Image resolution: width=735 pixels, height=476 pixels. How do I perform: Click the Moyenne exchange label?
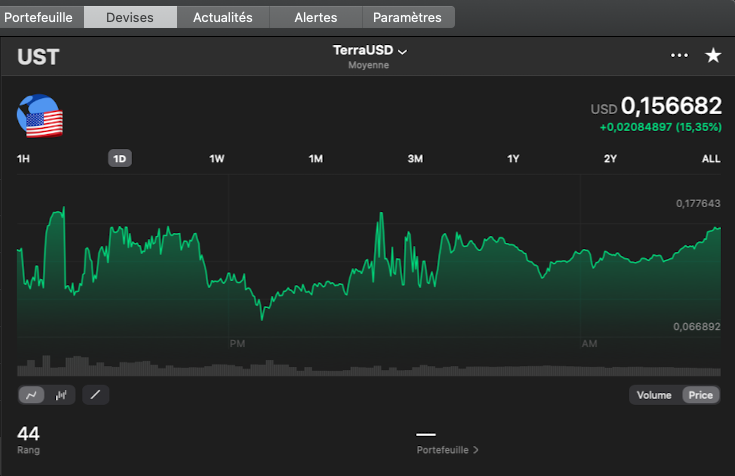(368, 65)
